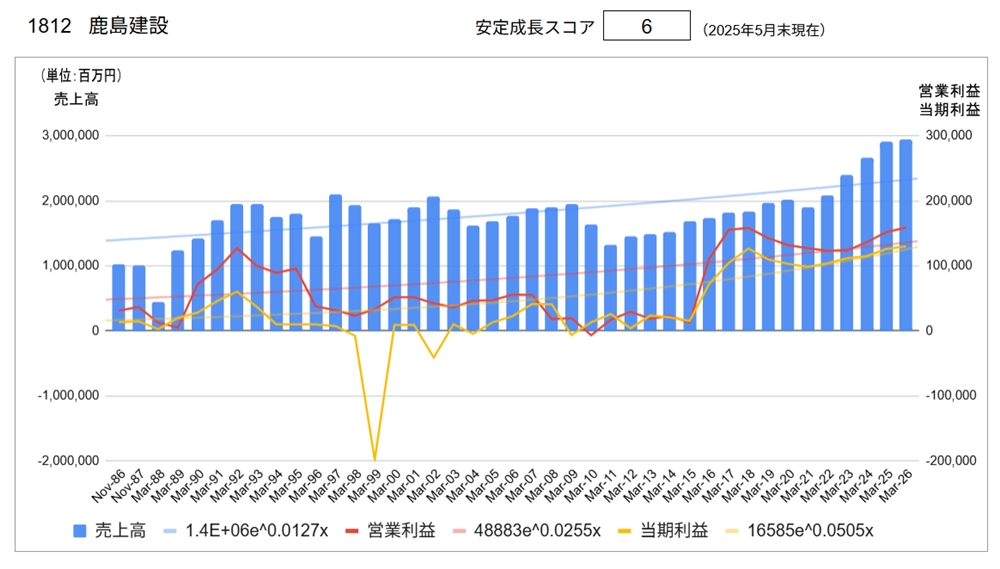This screenshot has height=569, width=1000.
Task: Click the 300,000 right axis label
Action: 949,135
